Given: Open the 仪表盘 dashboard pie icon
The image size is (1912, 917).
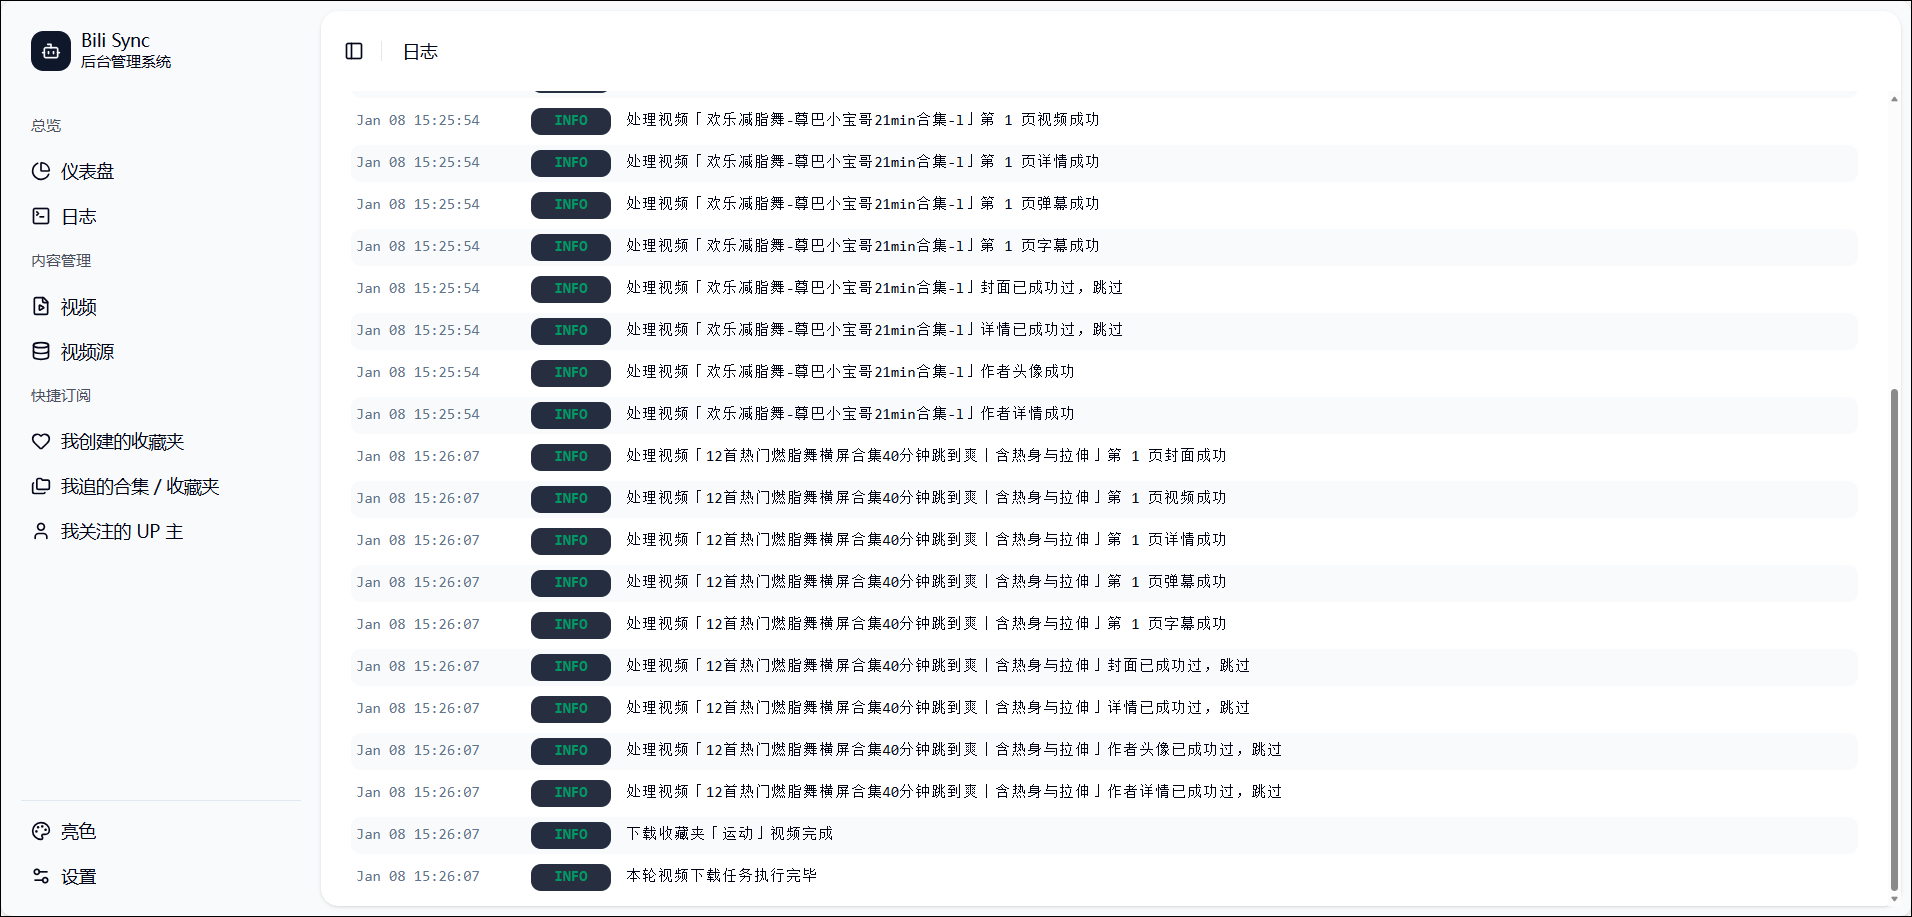Looking at the screenshot, I should [41, 171].
